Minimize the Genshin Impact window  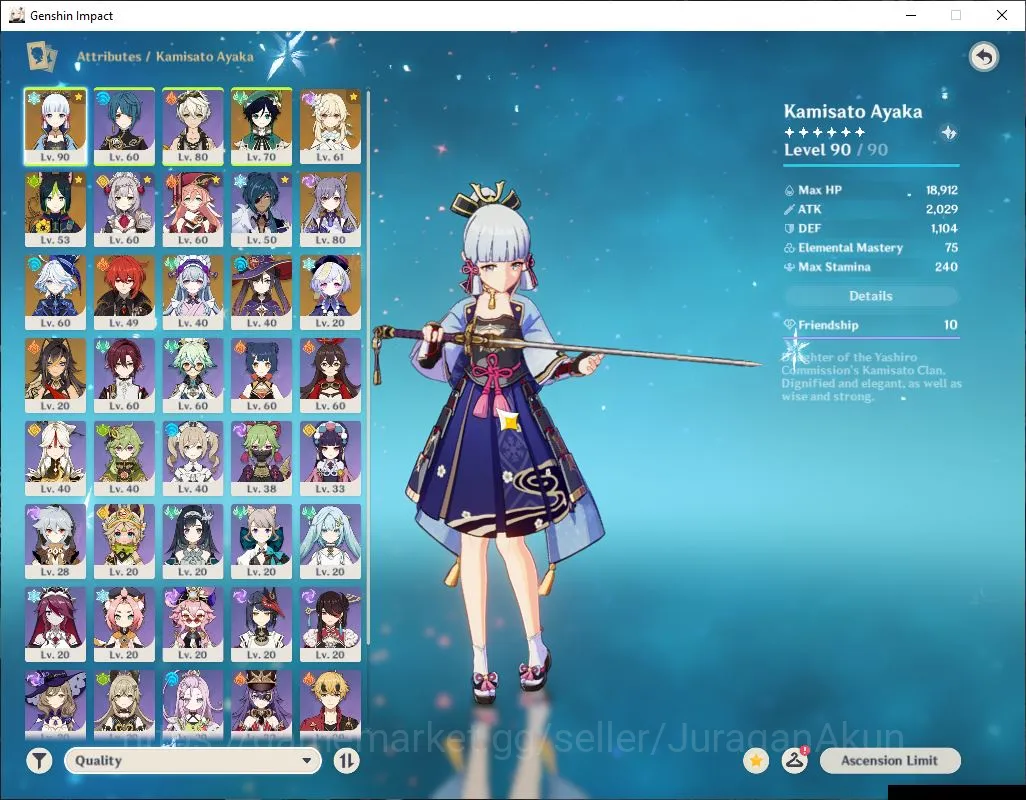911,15
